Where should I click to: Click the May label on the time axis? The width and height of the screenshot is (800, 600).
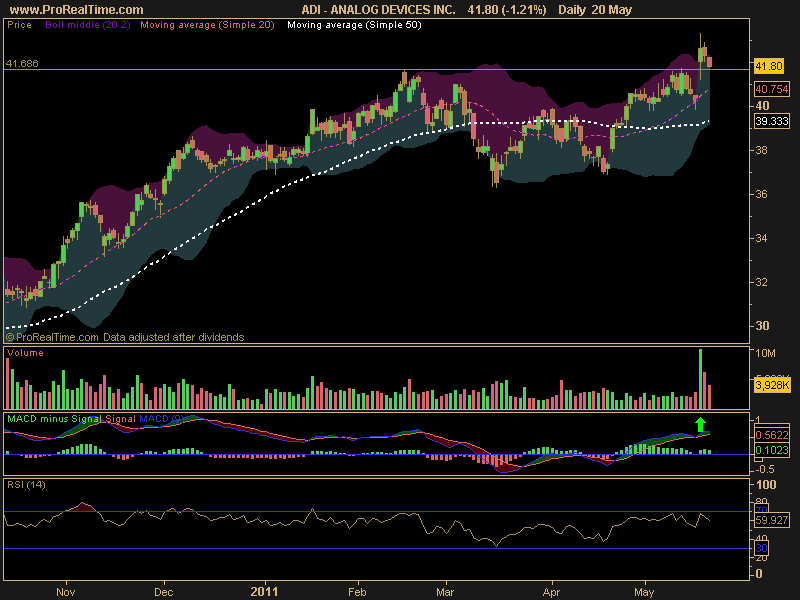click(x=644, y=592)
